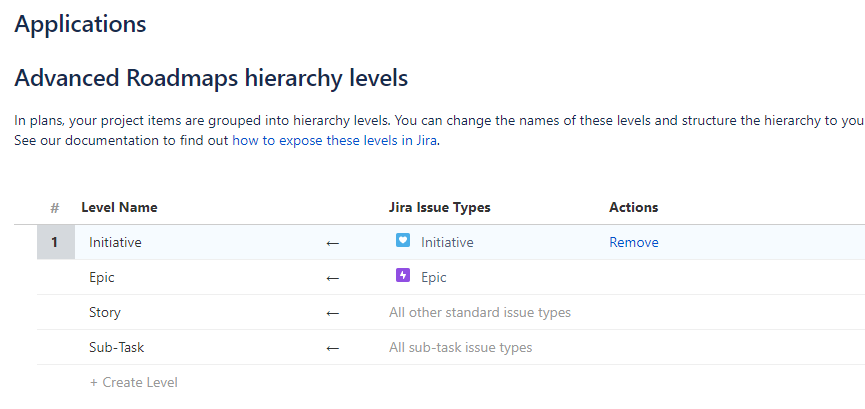Click the All other standard issue types text

[x=480, y=312]
